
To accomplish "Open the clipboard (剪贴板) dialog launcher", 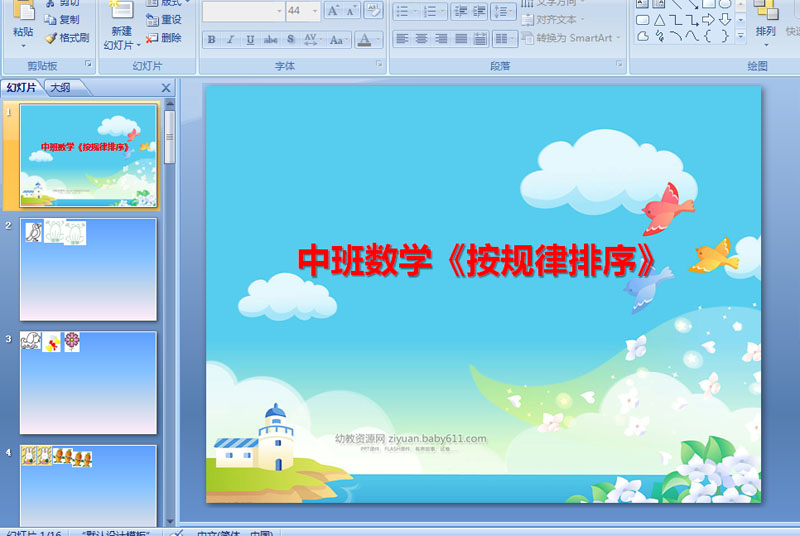I will [88, 64].
